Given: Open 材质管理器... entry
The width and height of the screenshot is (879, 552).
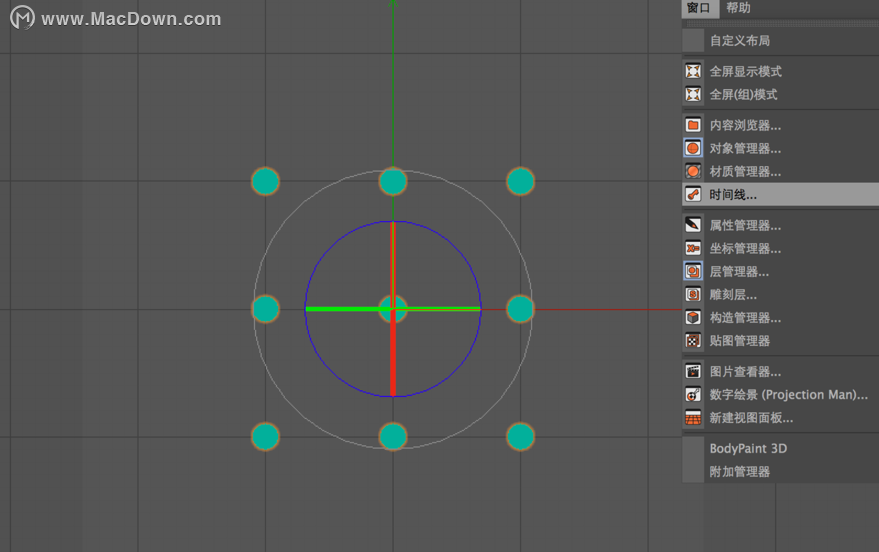Looking at the screenshot, I should (745, 171).
